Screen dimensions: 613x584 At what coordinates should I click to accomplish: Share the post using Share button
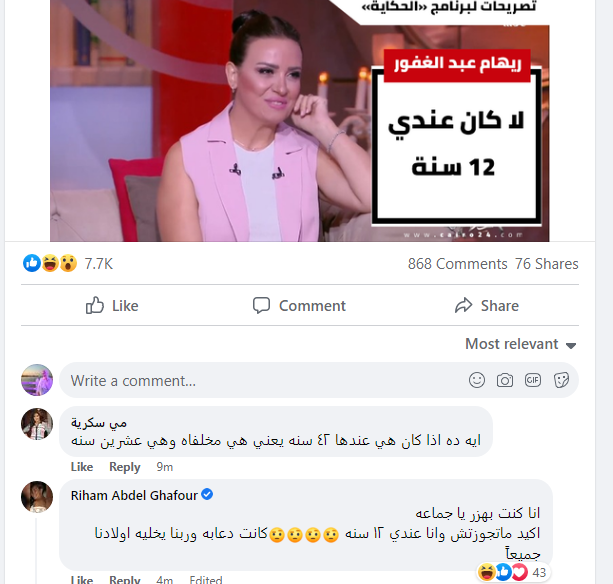coord(487,305)
